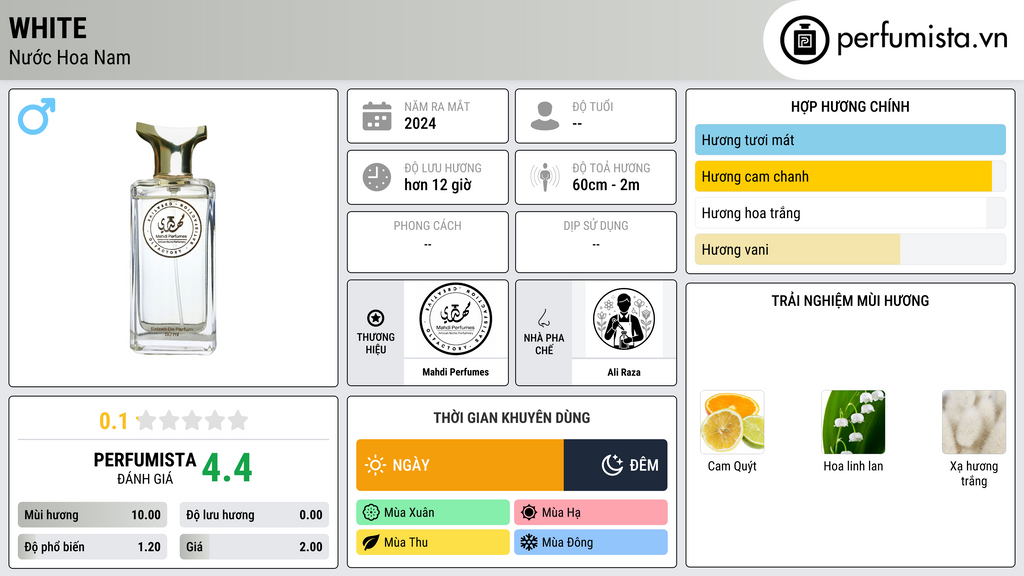
Task: Click the flower icon in Mùa Xuân
Action: [x=371, y=513]
